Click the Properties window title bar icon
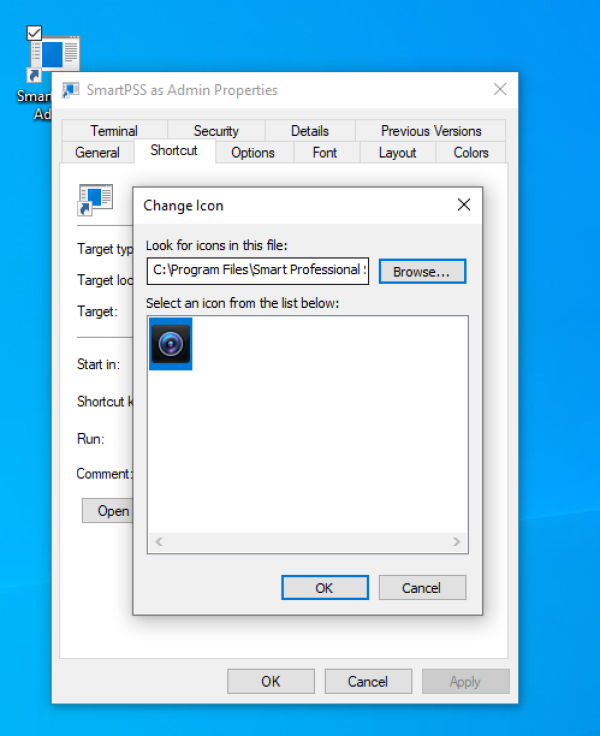This screenshot has width=600, height=736. point(71,90)
